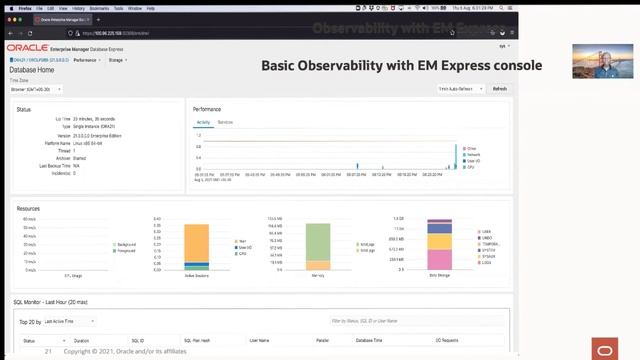Viewport: 640px width, 360px height.
Task: Click the SYSAUX legend swatch in Data Storage
Action: [479, 256]
